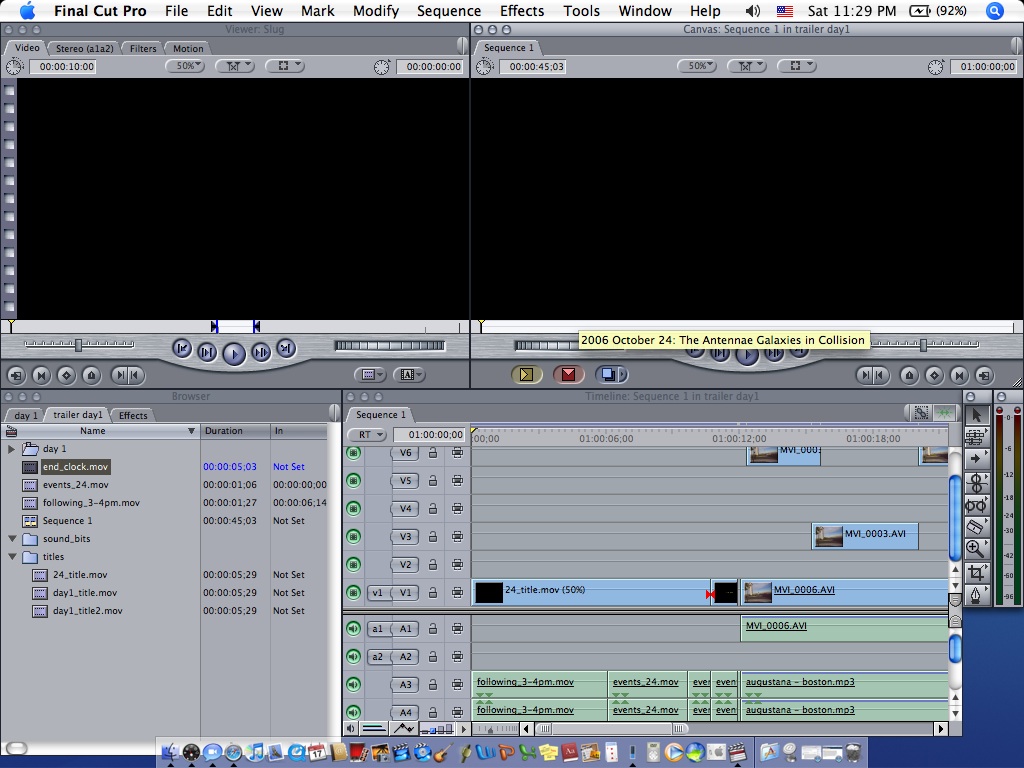Lock track V2
Viewport: 1024px width, 768px height.
pos(432,564)
